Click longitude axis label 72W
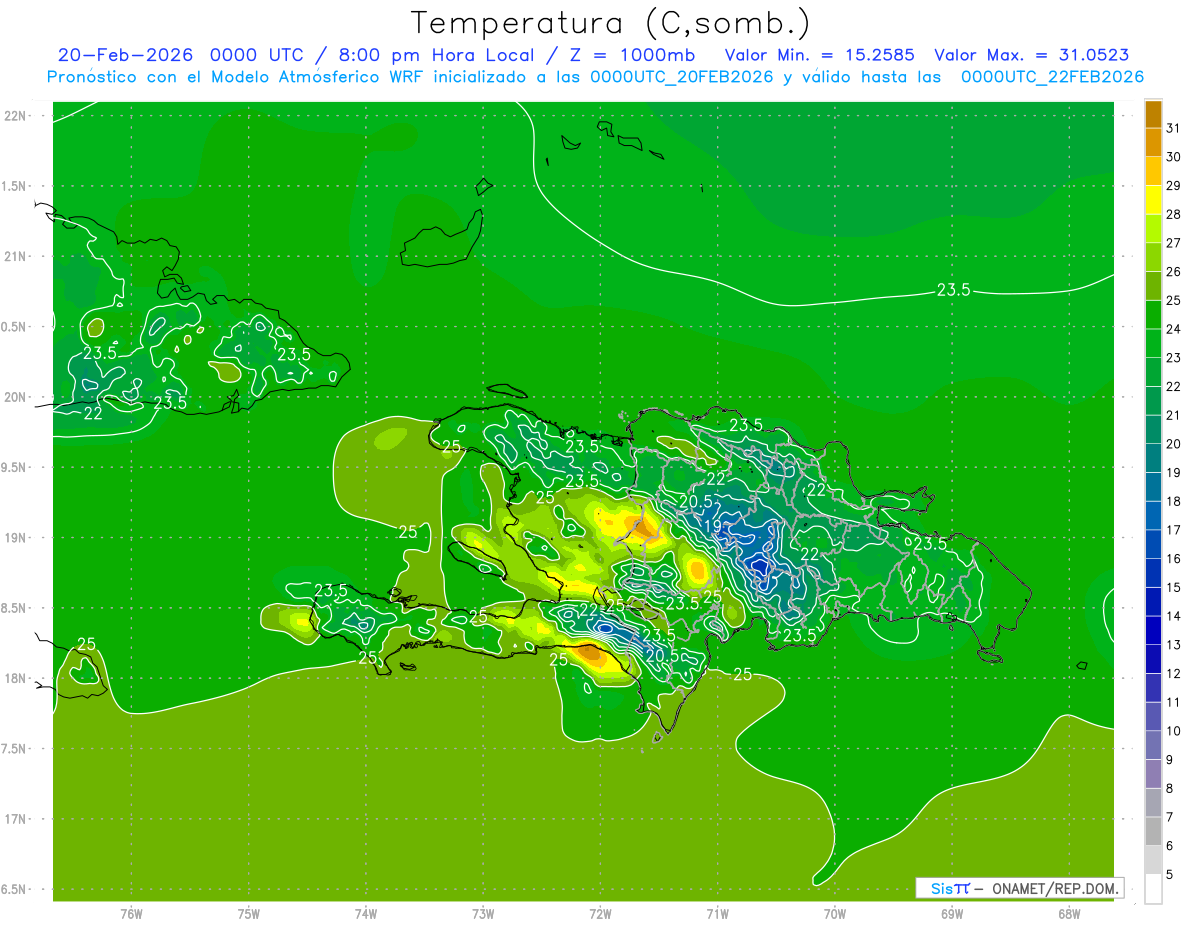Screen dimensions: 1200x927 [600, 914]
